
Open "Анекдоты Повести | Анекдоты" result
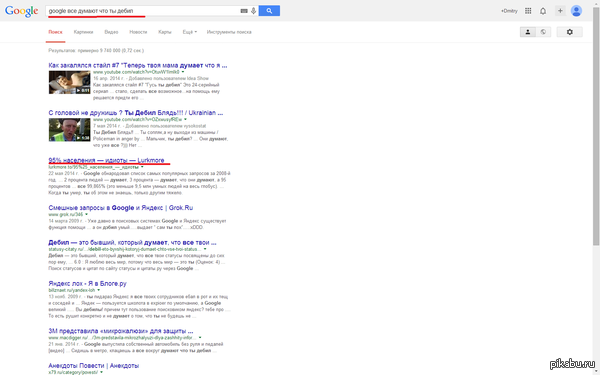tap(93, 366)
